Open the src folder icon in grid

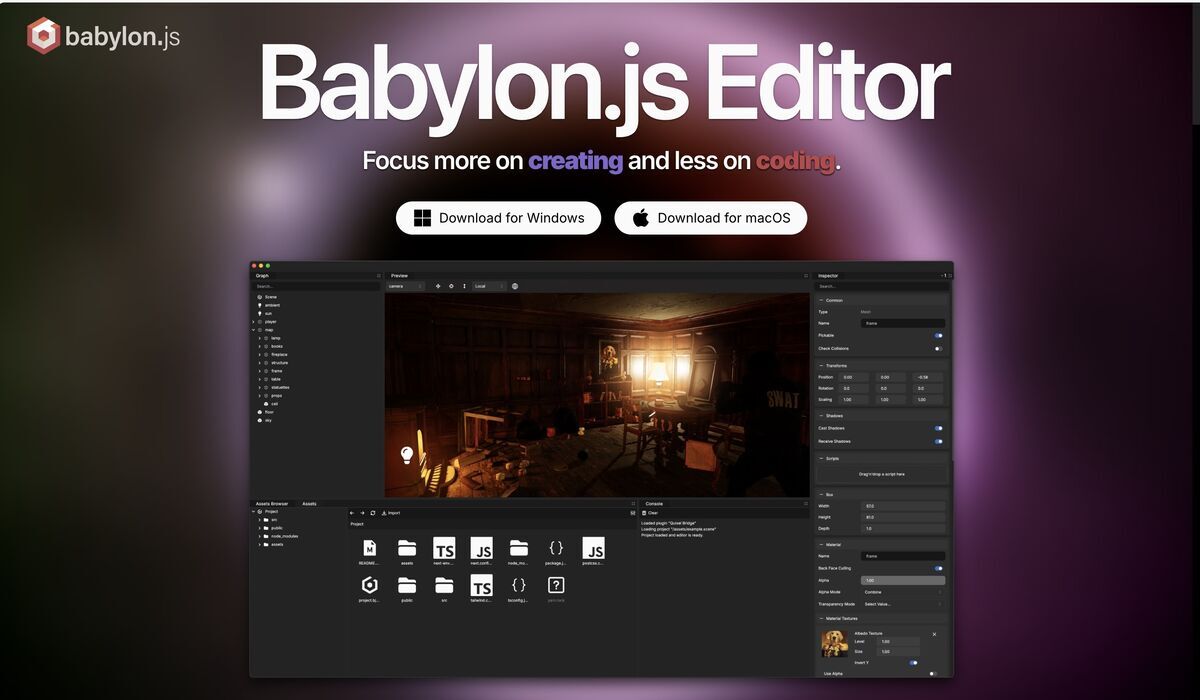pyautogui.click(x=444, y=585)
